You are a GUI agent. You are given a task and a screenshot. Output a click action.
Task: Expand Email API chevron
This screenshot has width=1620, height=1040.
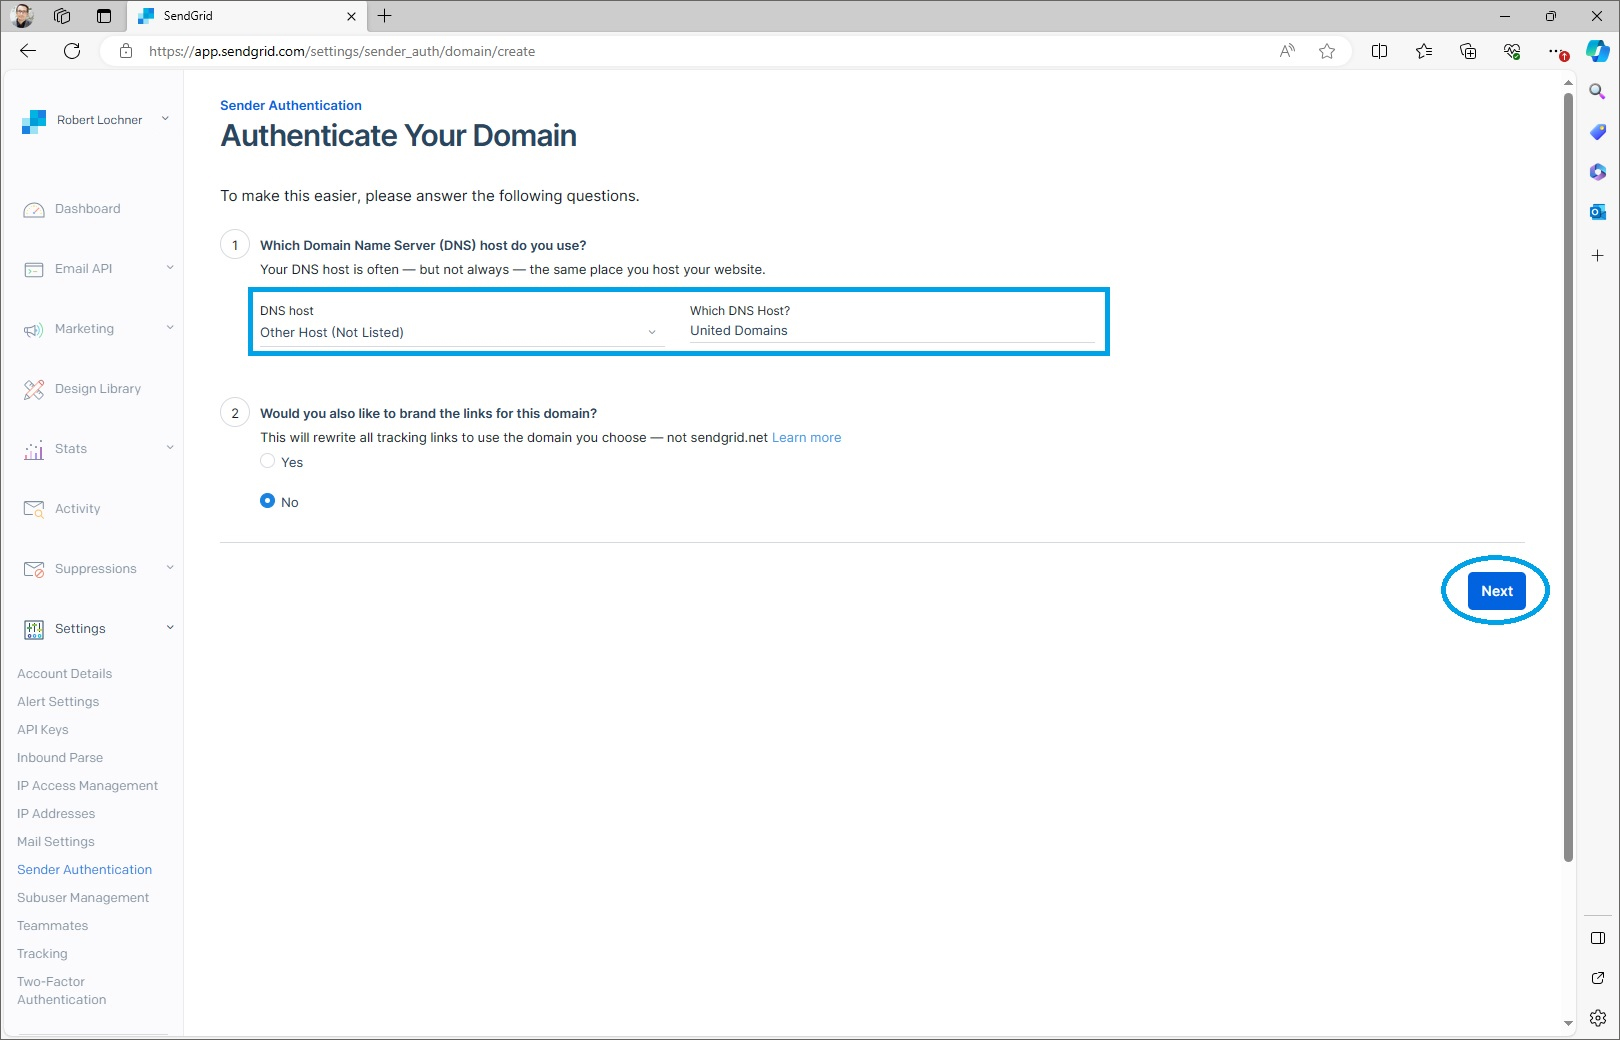click(x=170, y=268)
